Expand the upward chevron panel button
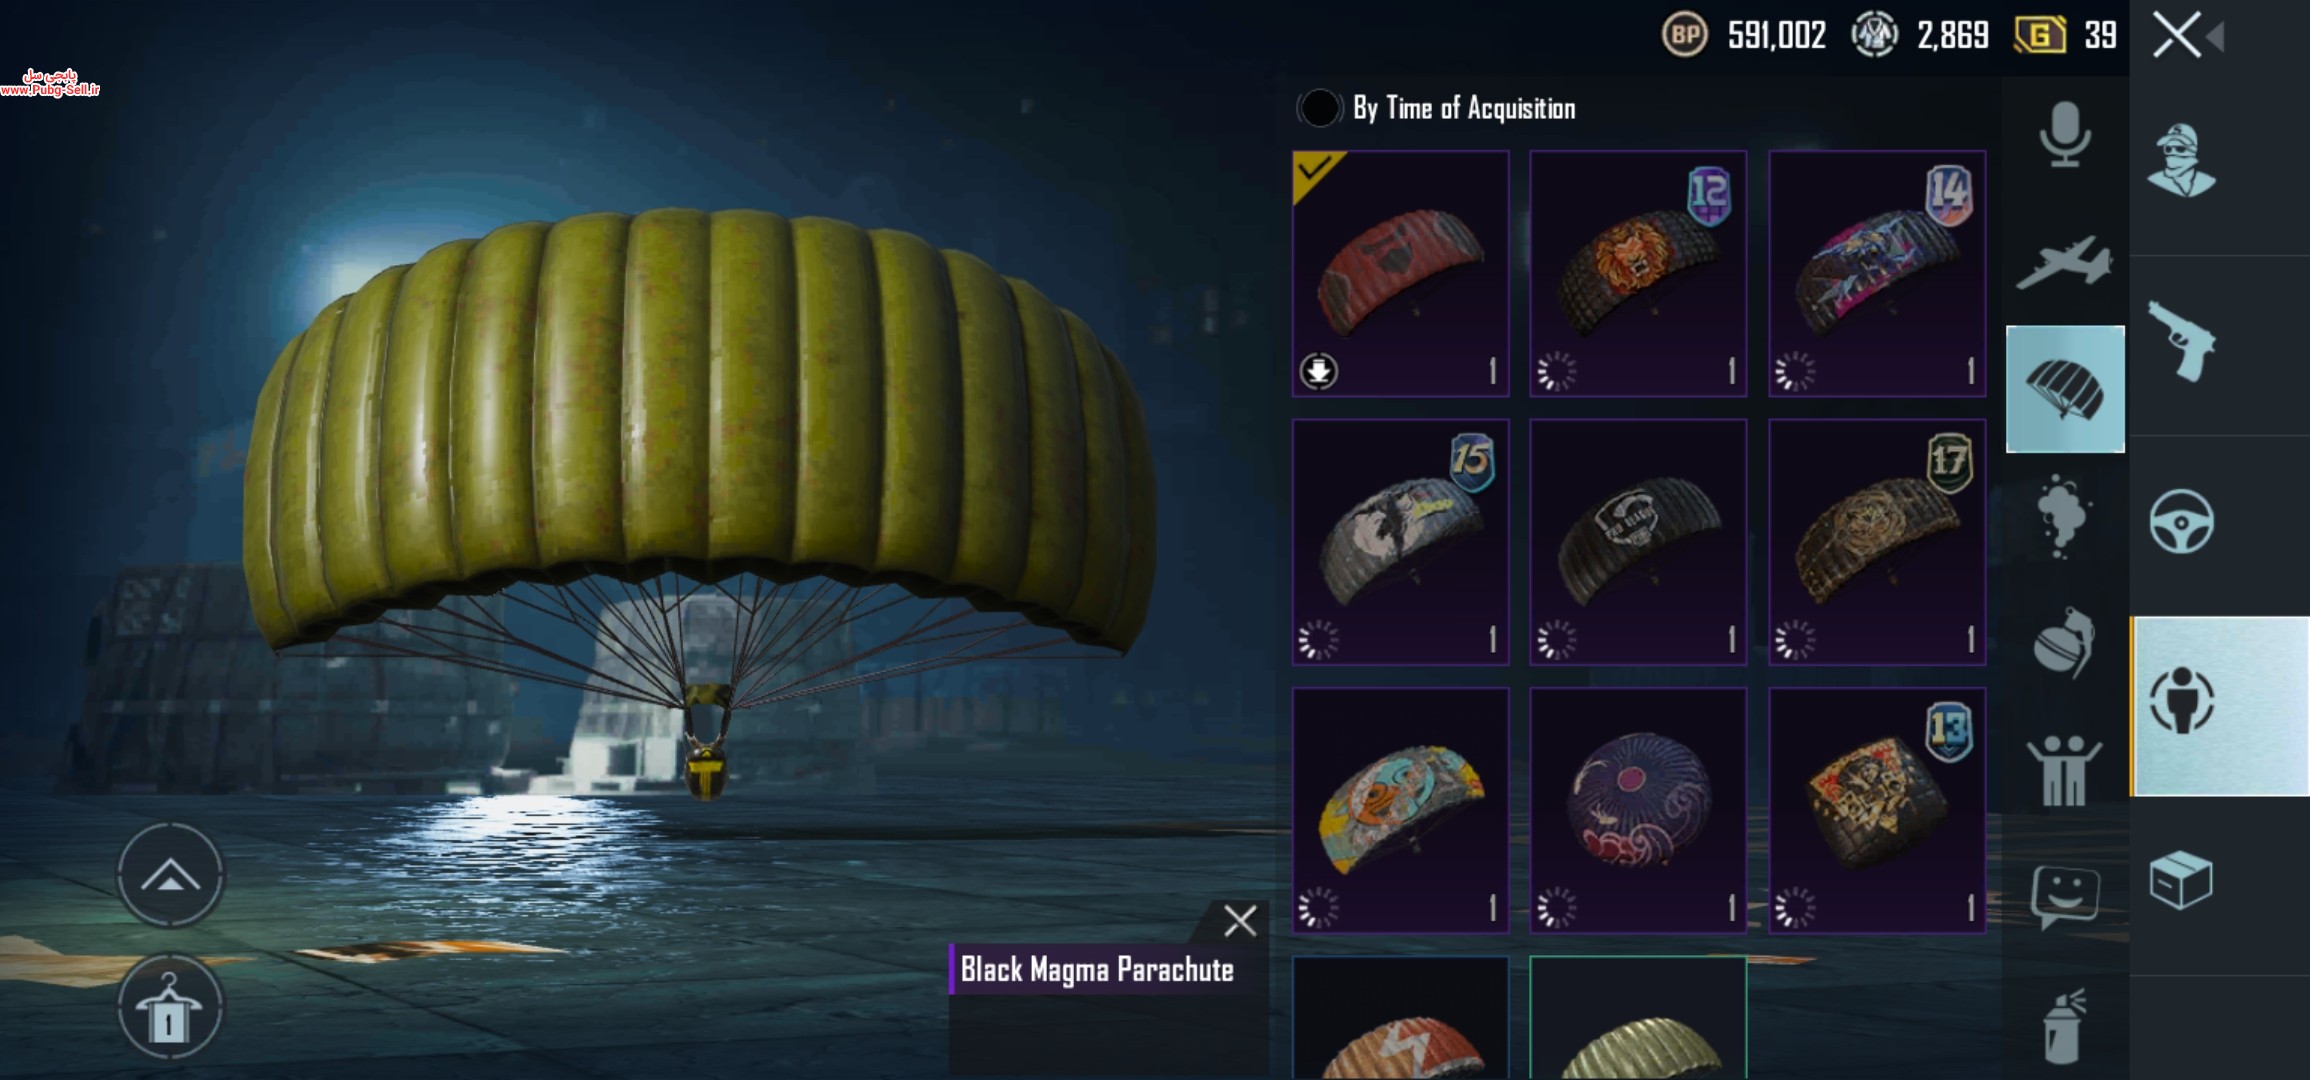Viewport: 2310px width, 1080px height. pos(170,876)
